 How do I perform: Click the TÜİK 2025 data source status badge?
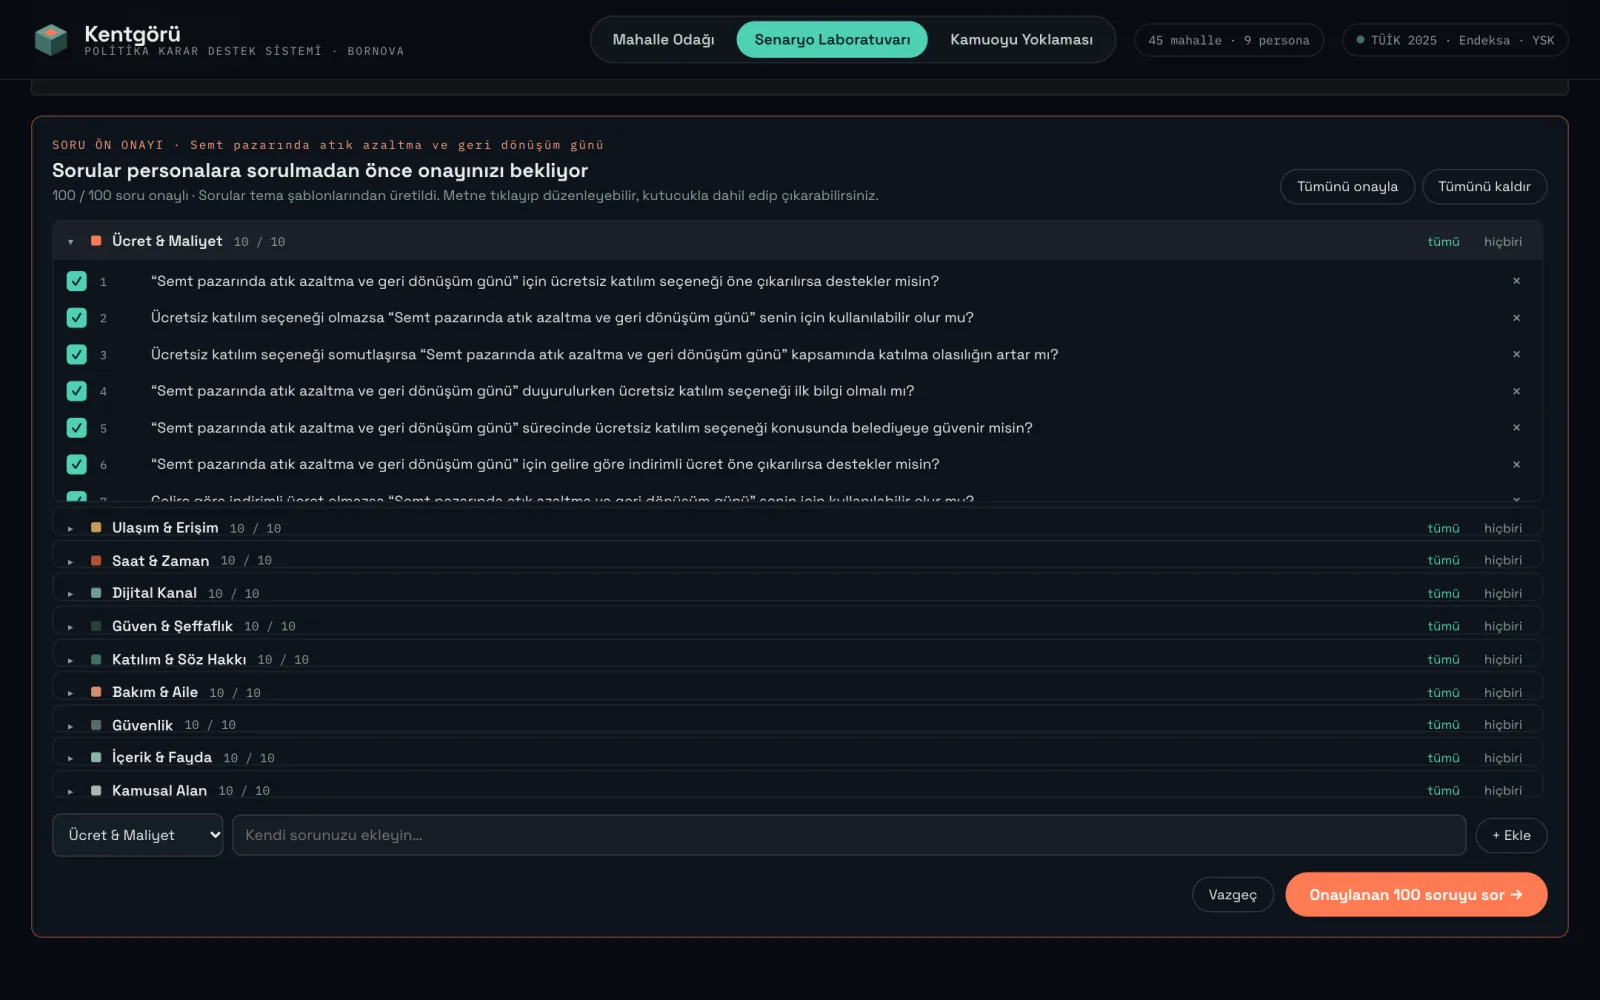pos(1455,40)
